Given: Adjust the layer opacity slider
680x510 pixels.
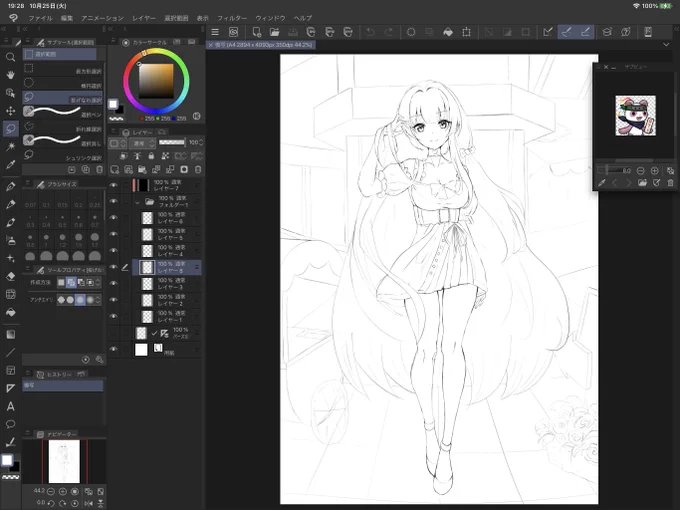Looking at the screenshot, I should (172, 142).
